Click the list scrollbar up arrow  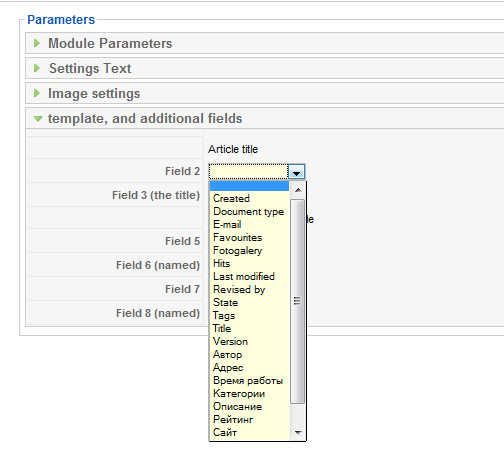click(298, 190)
